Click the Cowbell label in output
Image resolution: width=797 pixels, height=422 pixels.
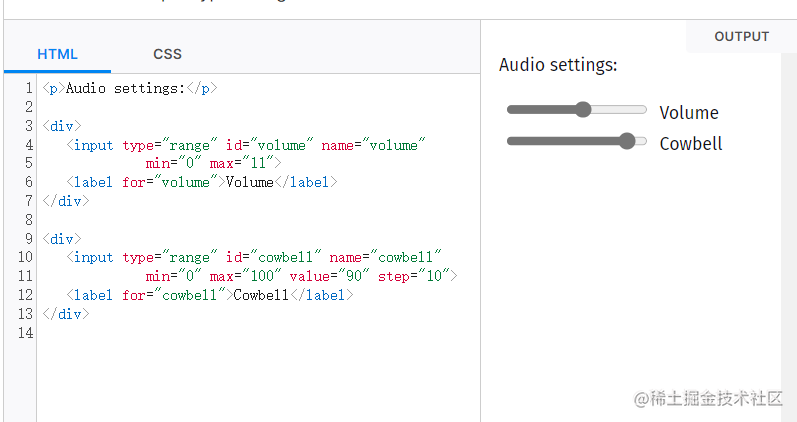pyautogui.click(x=690, y=144)
